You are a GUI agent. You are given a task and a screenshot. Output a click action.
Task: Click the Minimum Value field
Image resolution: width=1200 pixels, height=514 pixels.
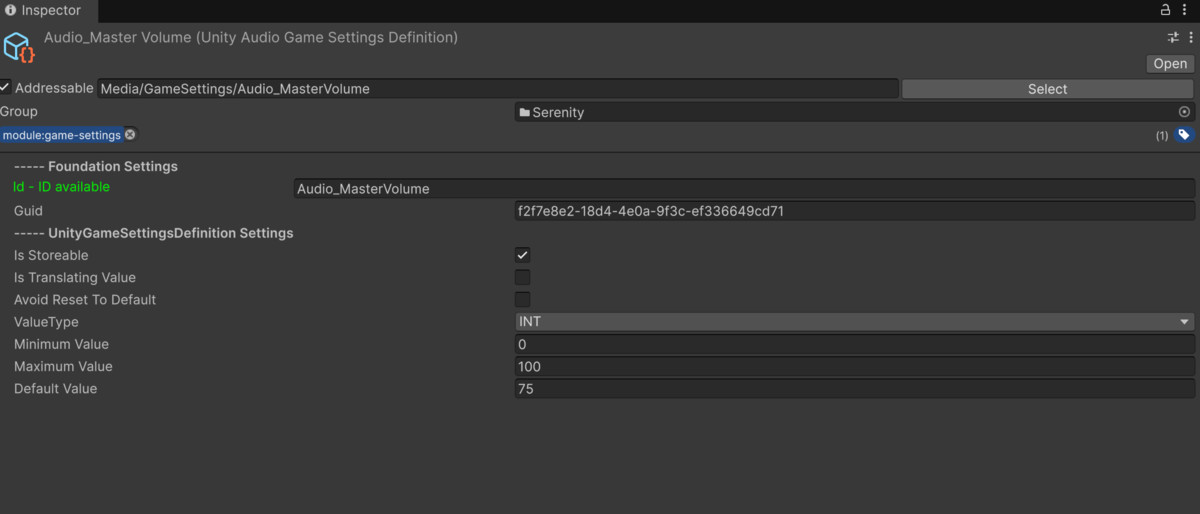(x=855, y=344)
